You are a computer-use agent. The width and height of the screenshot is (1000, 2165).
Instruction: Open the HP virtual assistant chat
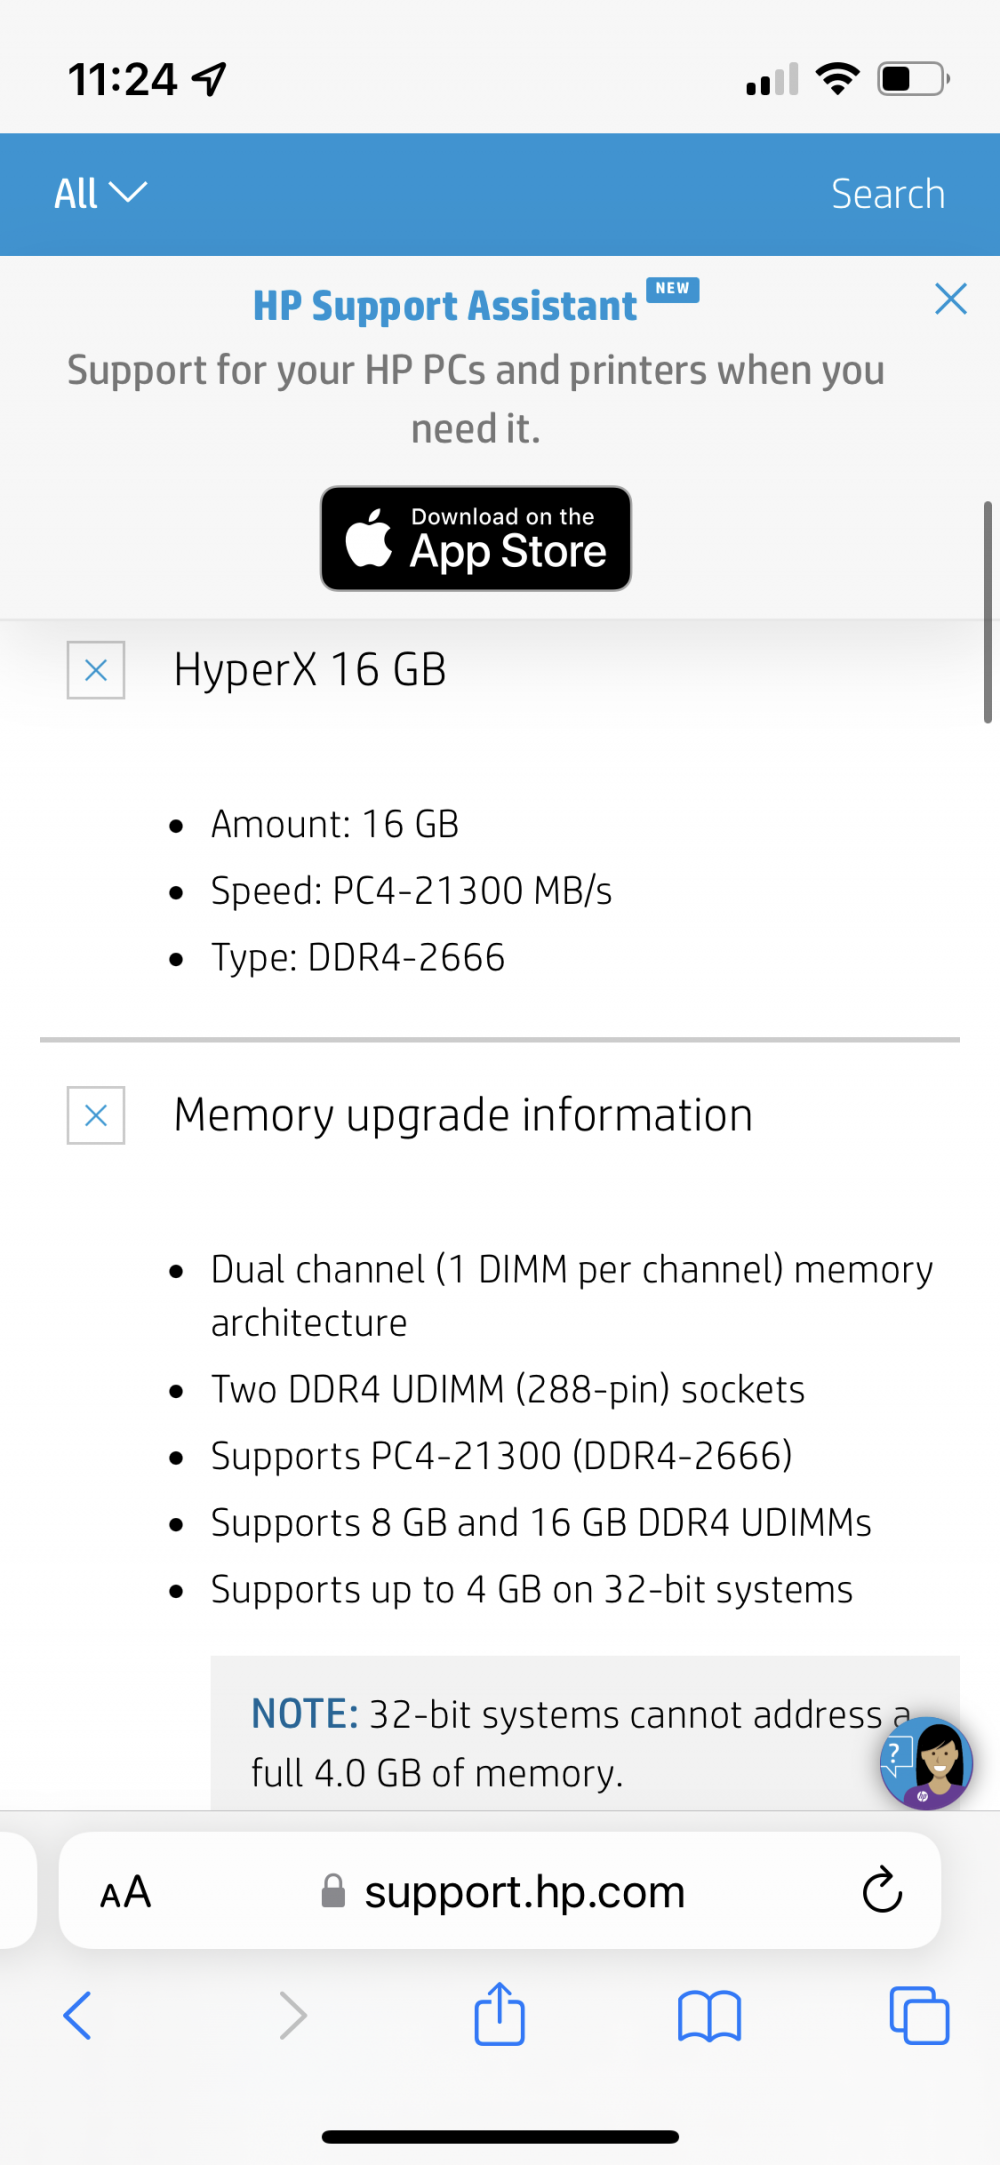point(926,1763)
